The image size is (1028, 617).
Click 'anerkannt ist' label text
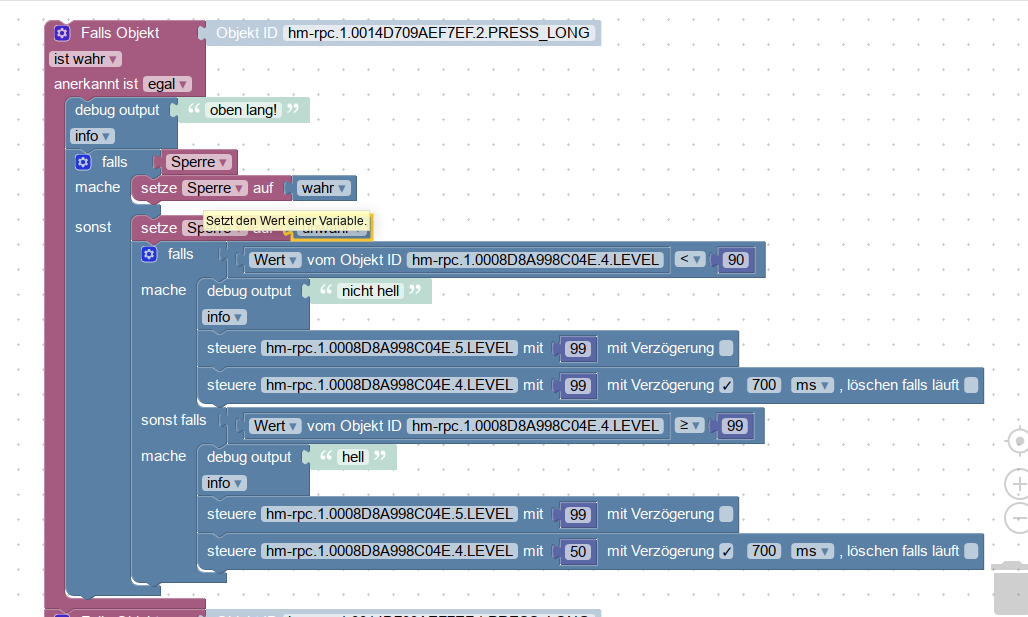pyautogui.click(x=96, y=84)
